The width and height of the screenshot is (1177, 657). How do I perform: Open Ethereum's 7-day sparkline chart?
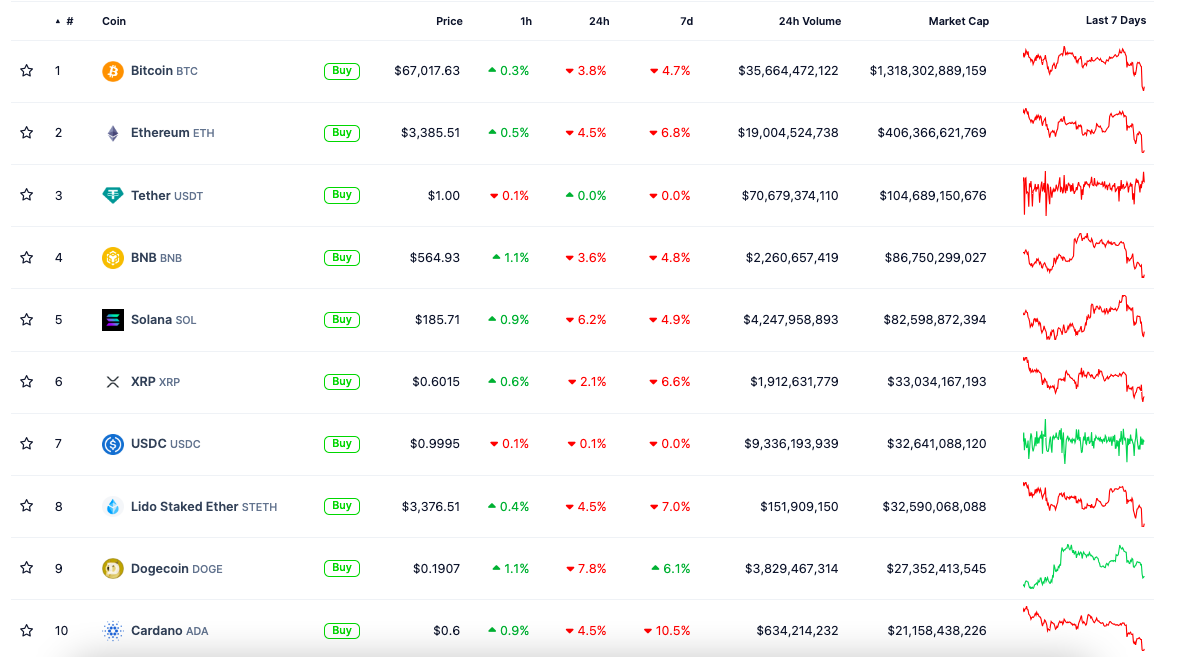(x=1083, y=131)
